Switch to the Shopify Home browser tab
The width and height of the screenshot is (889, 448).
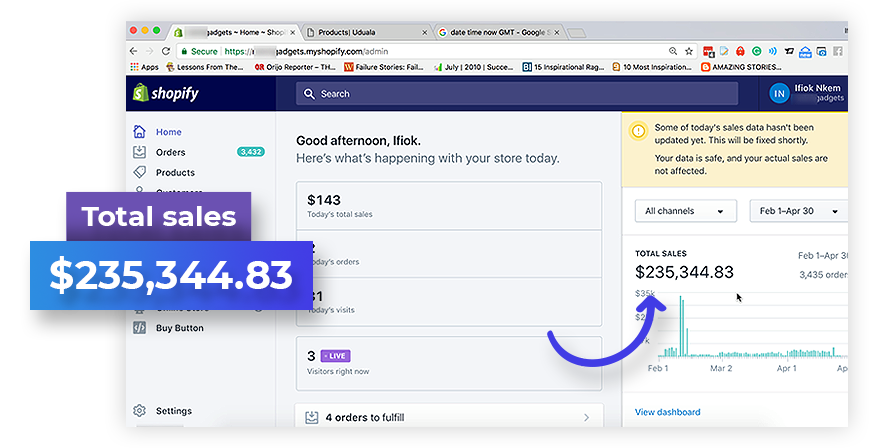234,32
